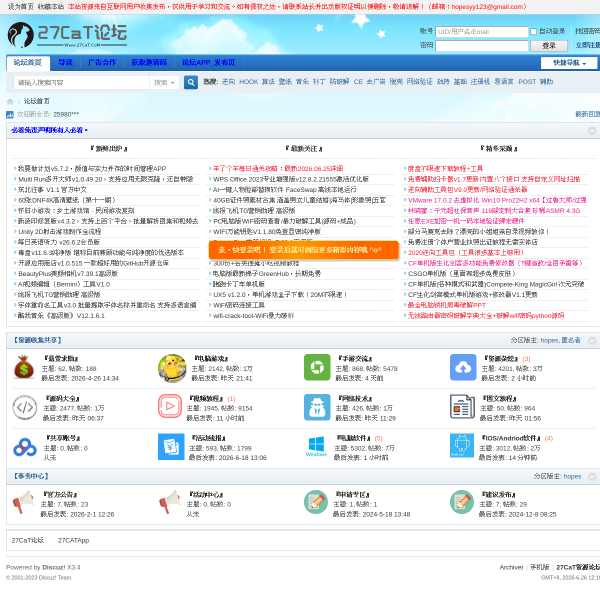Screen dimensions: 600x600
Task: Open thread '东北往事 V1.1 官方中文'
Action: coord(52,190)
